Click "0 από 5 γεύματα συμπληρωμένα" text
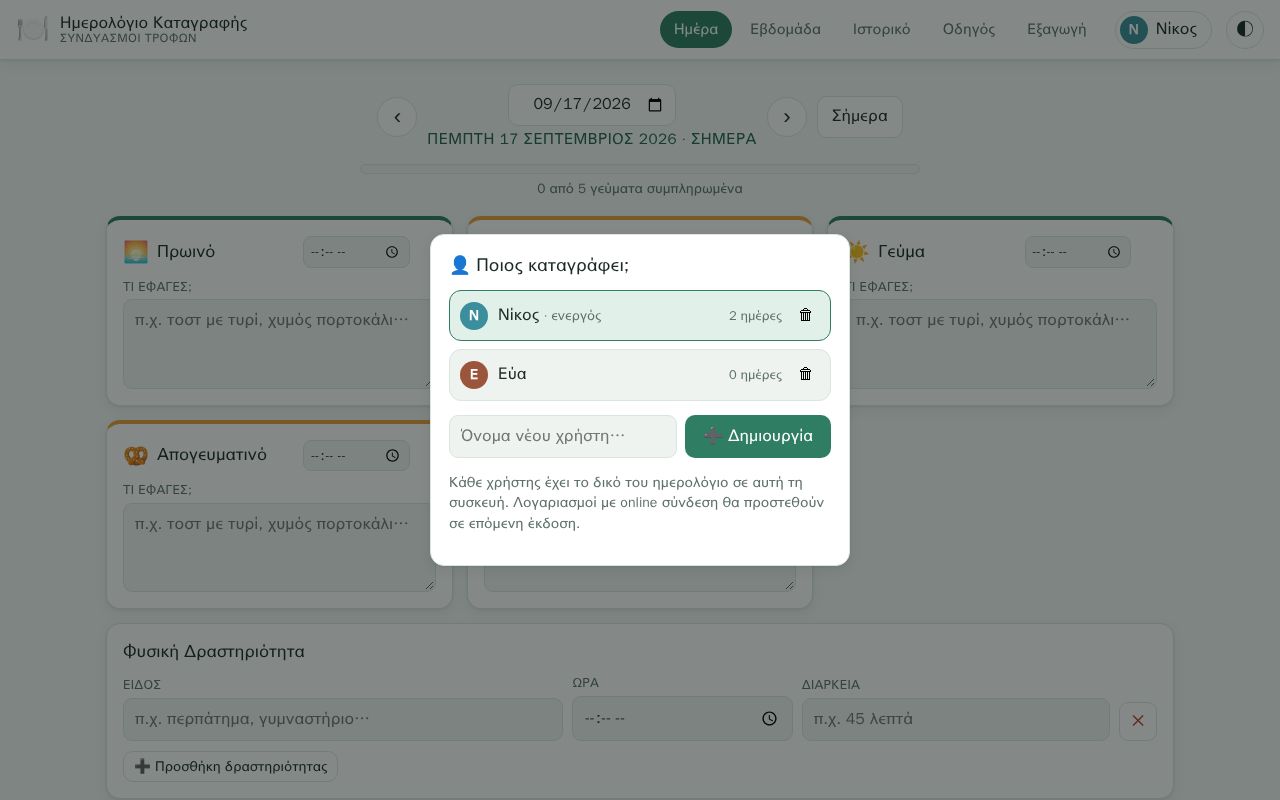Screen dimensions: 1280x800 (640, 188)
